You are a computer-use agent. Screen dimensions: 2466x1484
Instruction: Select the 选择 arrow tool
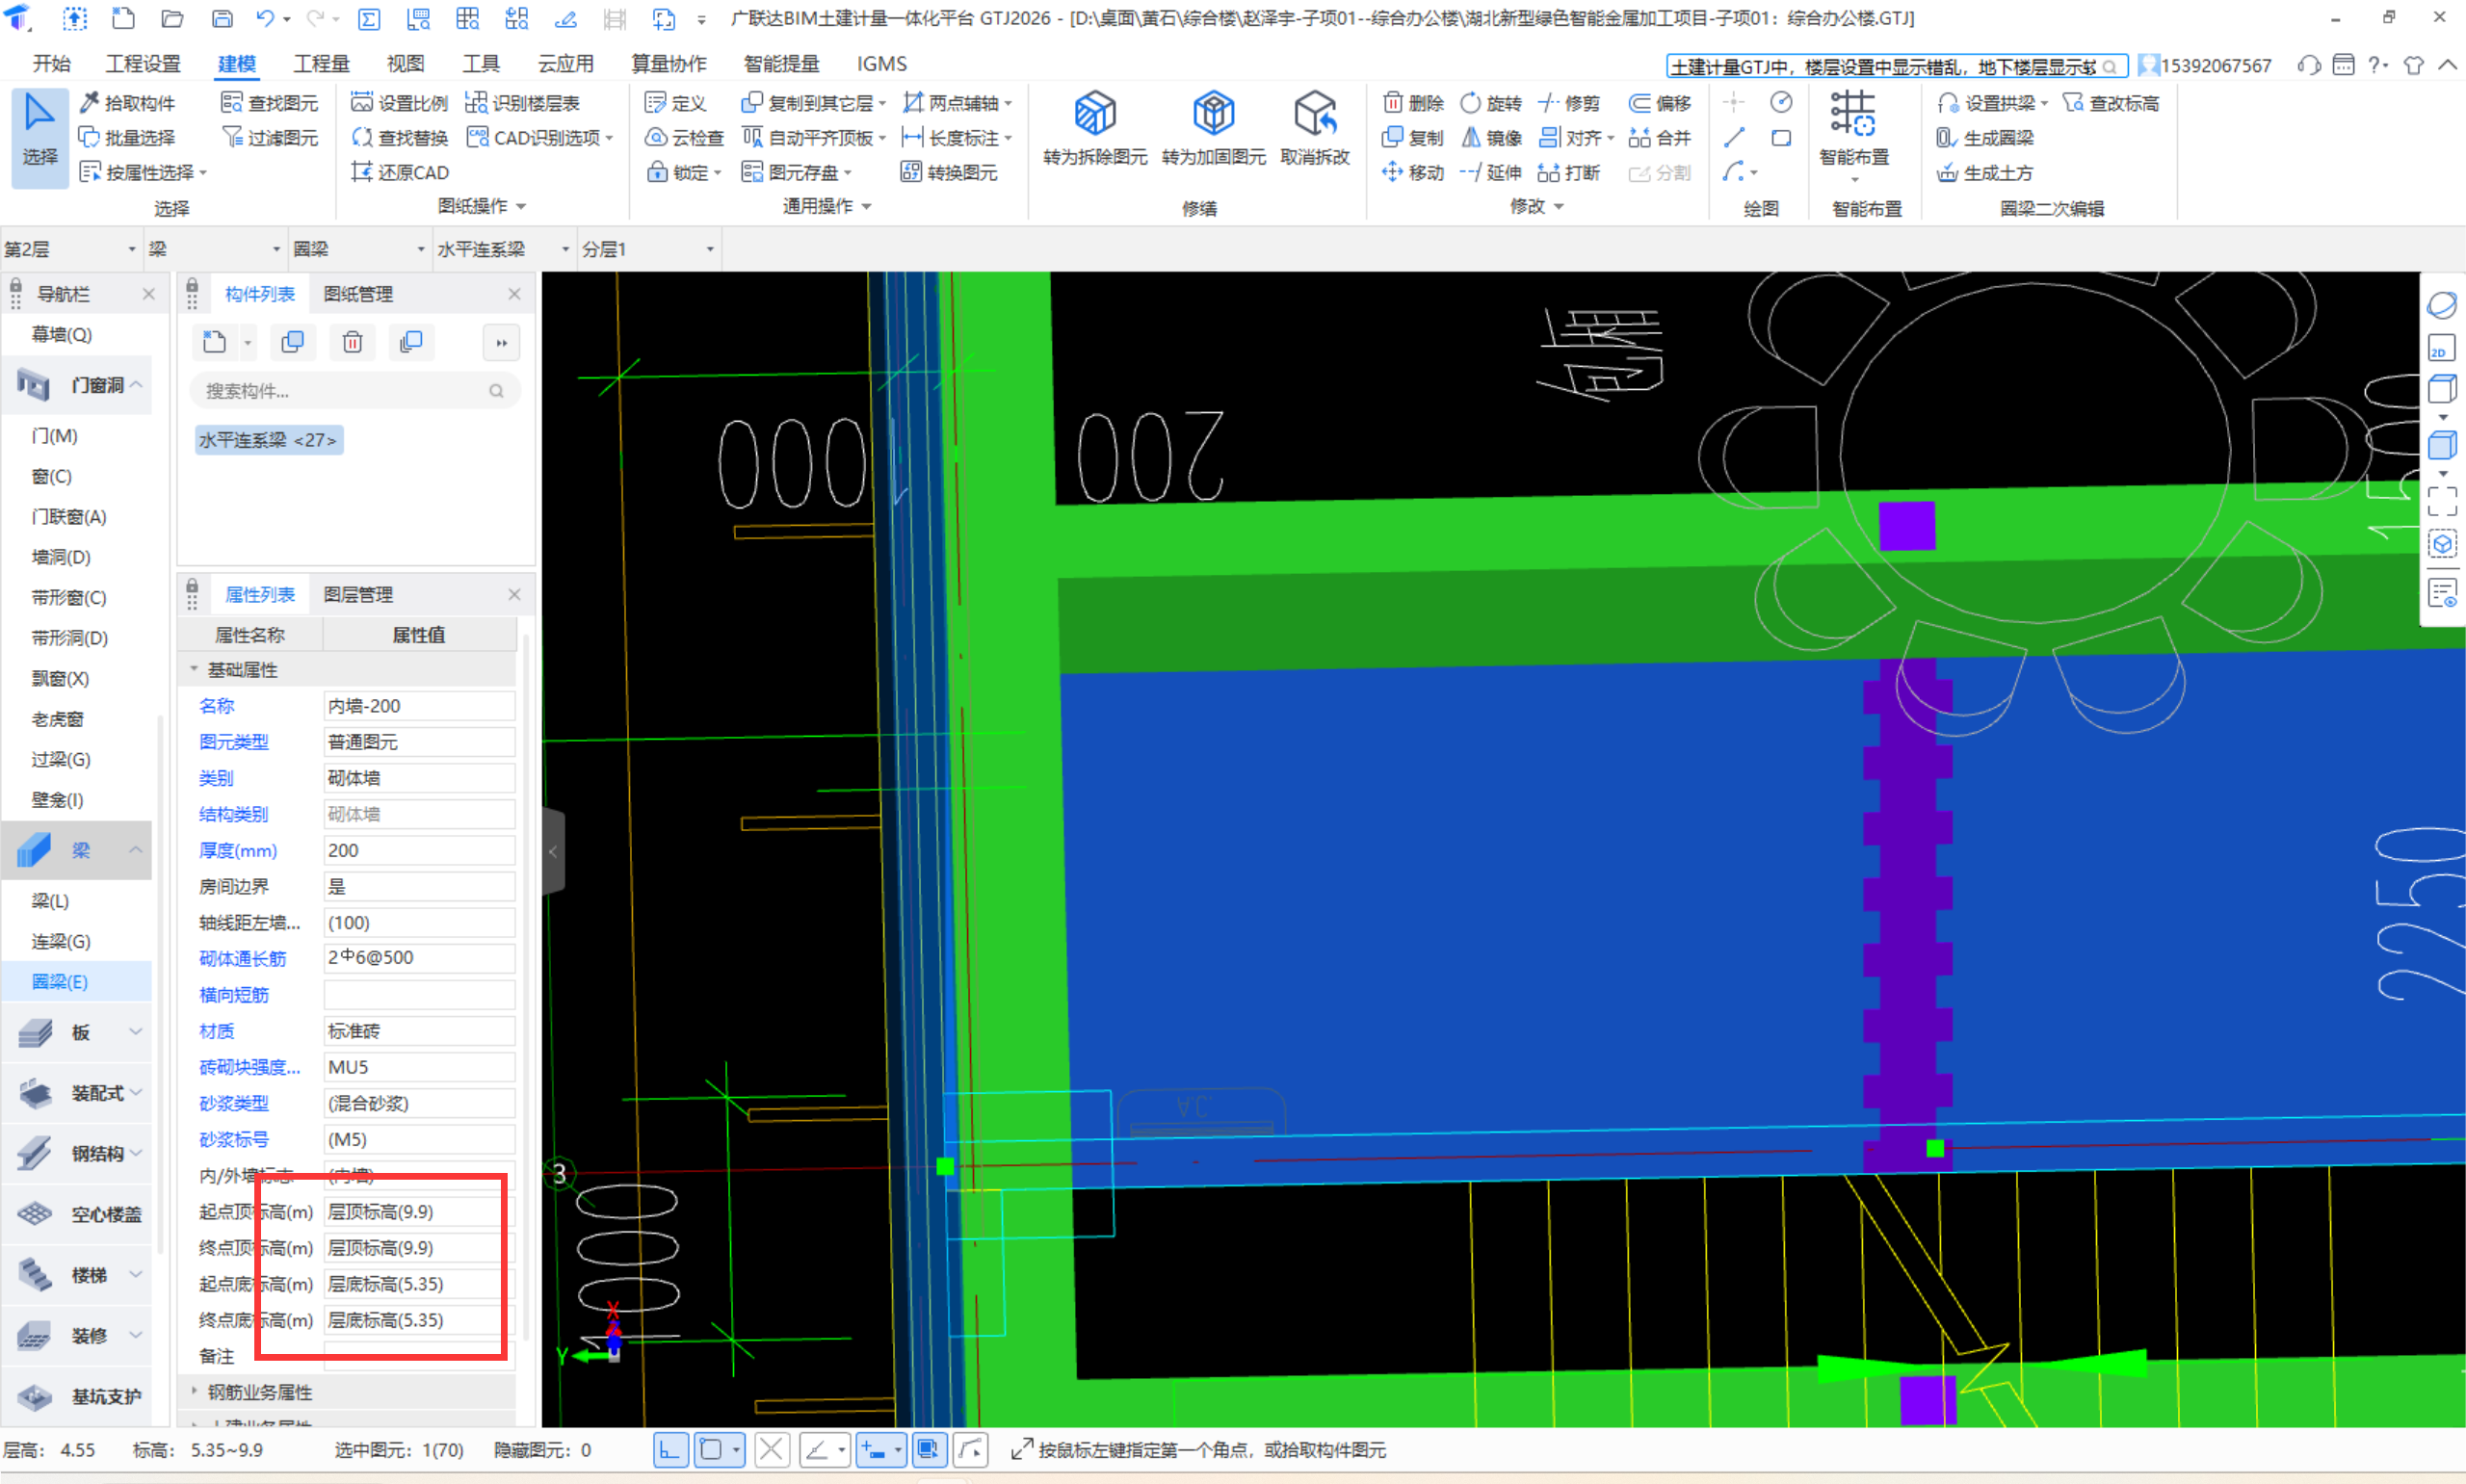[40, 136]
